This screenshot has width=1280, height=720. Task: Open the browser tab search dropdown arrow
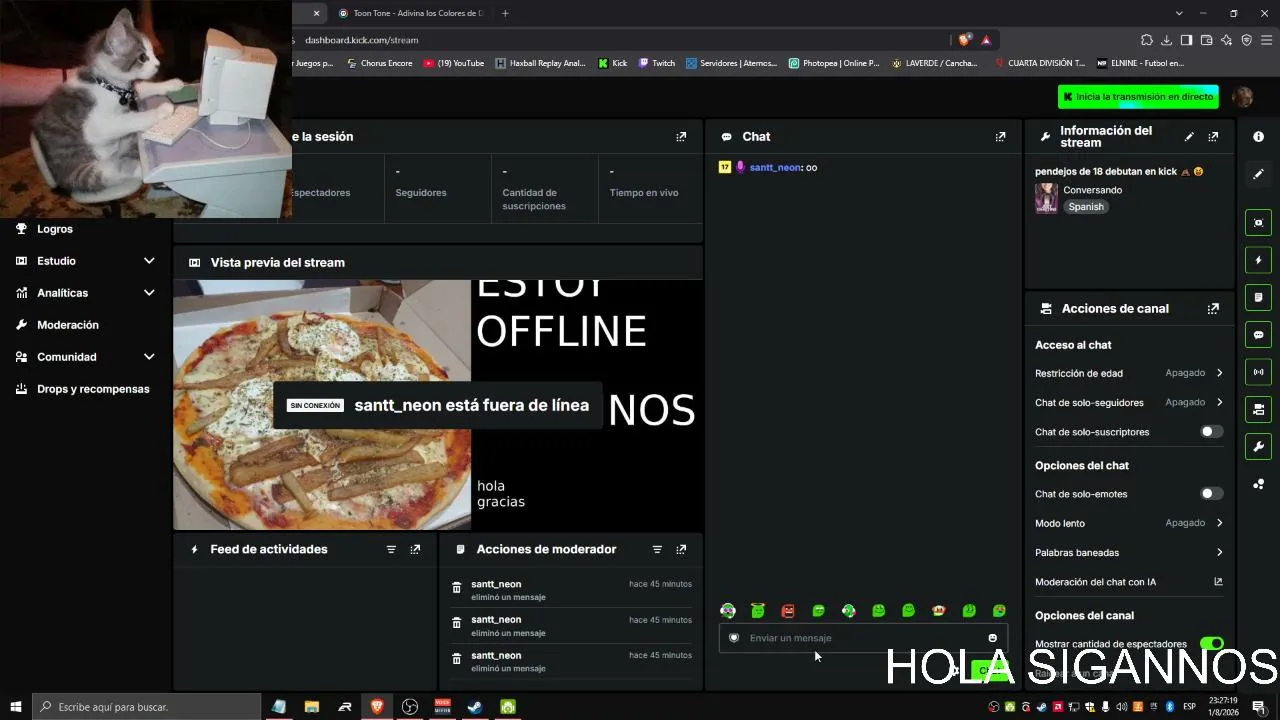click(1179, 13)
